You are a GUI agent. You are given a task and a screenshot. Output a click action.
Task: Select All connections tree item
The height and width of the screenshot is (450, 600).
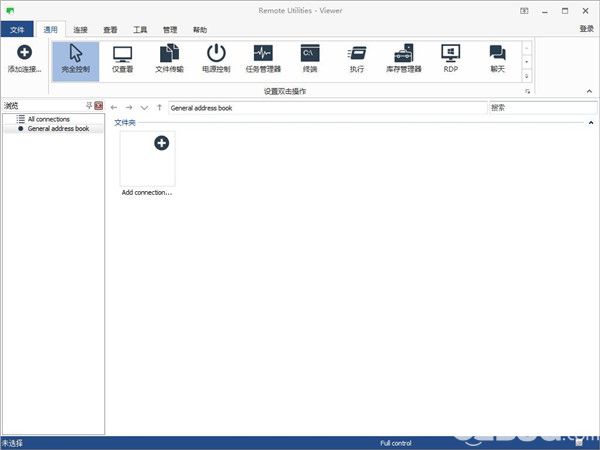click(49, 119)
